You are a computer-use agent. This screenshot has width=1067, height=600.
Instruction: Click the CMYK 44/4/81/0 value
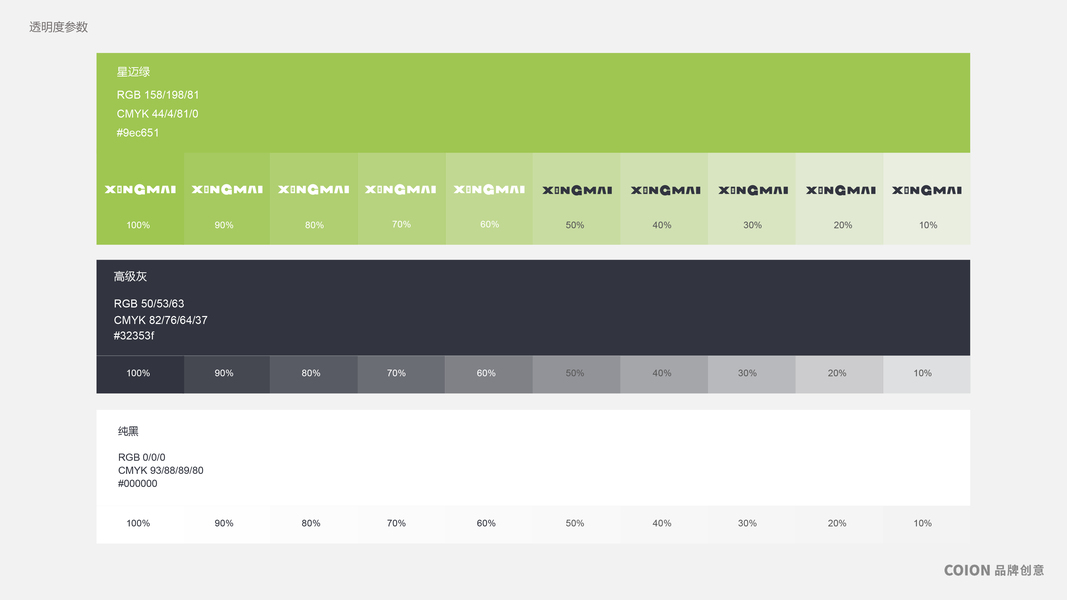click(x=157, y=114)
